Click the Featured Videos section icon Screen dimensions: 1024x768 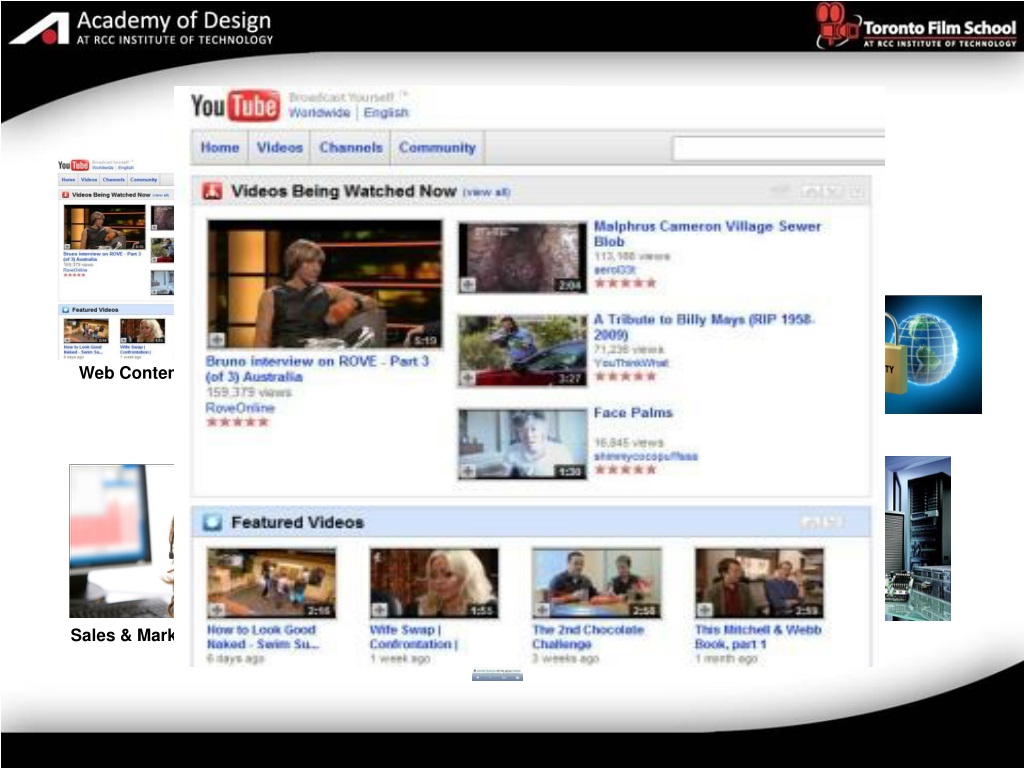coord(212,522)
